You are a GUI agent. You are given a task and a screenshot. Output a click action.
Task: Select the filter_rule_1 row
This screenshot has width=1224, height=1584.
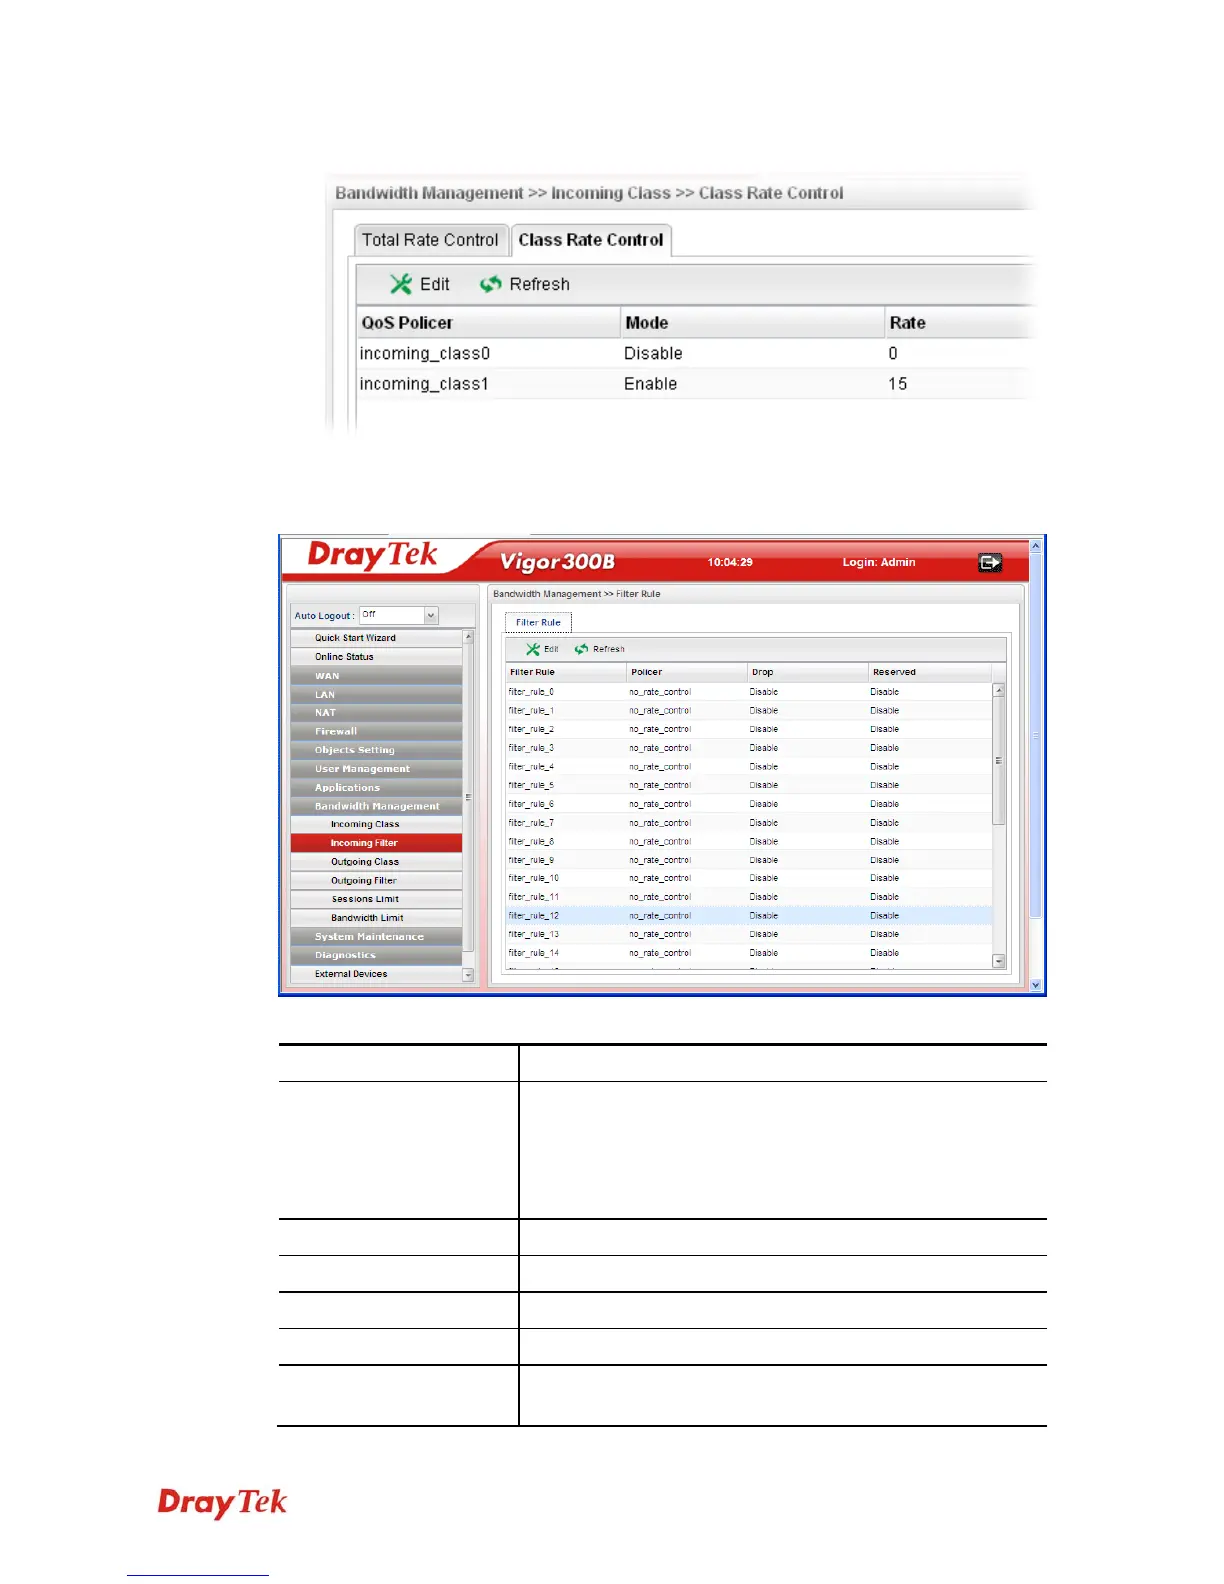(749, 711)
